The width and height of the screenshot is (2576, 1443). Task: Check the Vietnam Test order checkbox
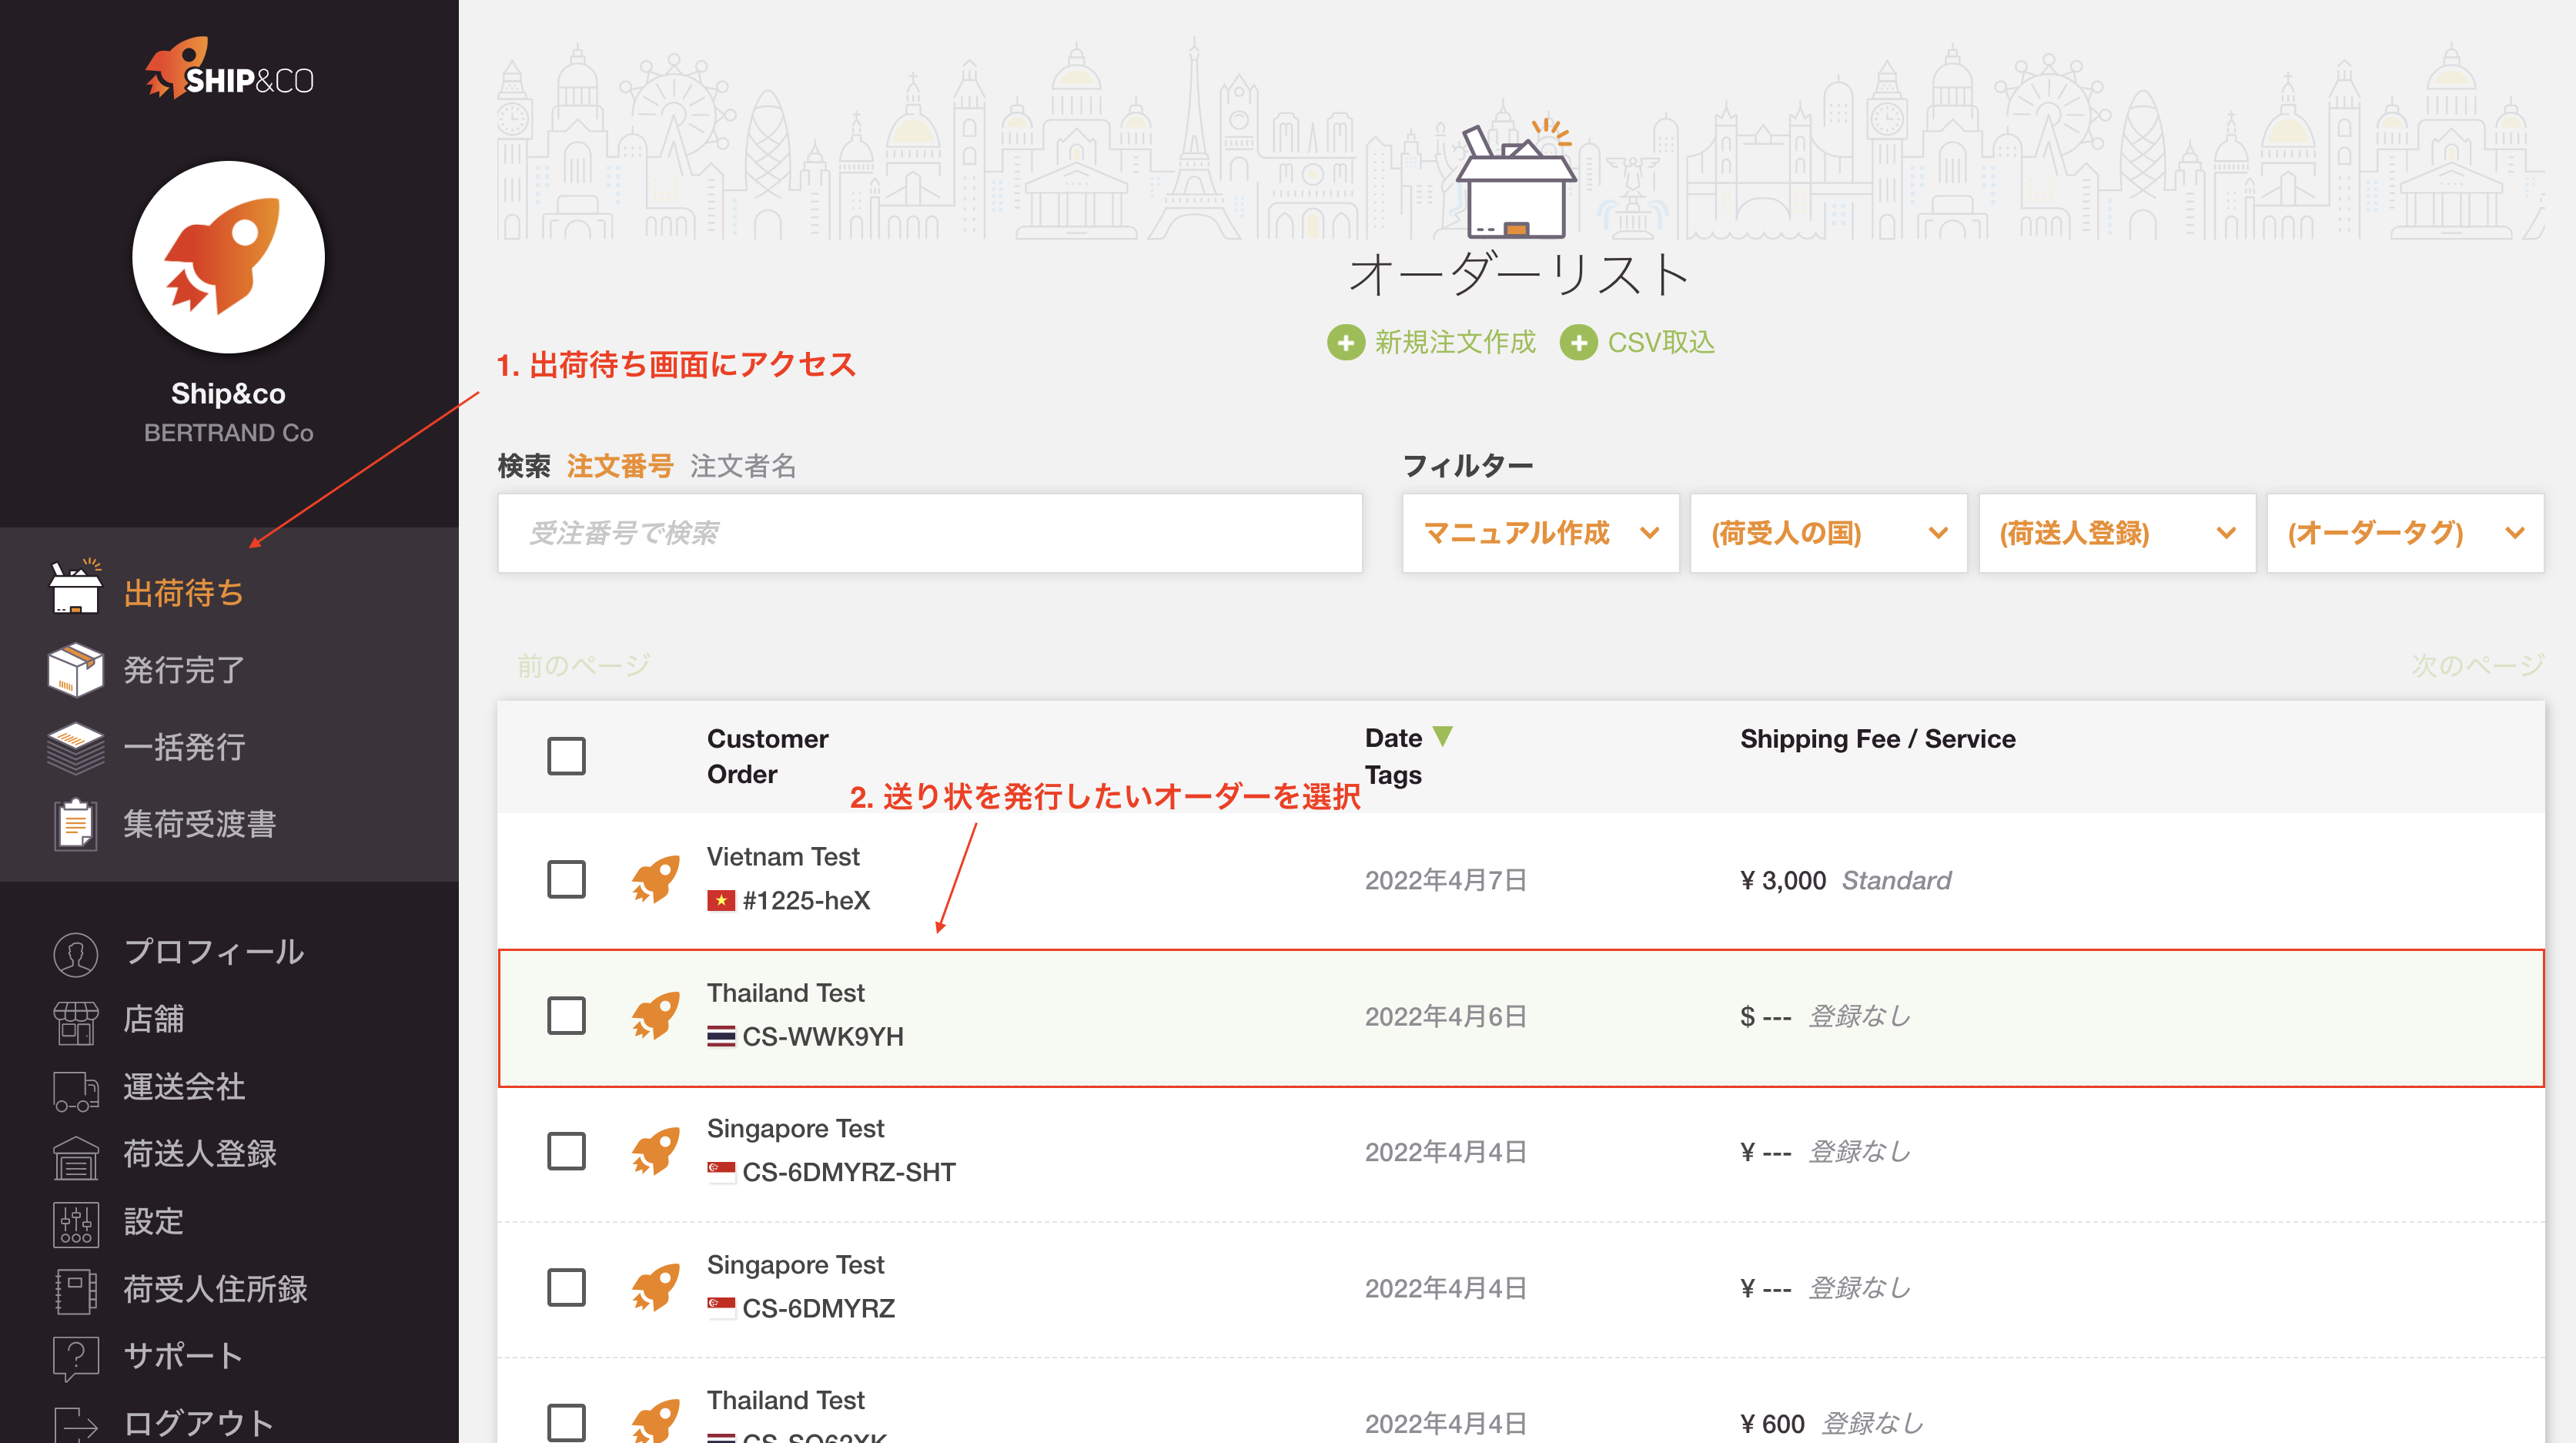(x=567, y=879)
